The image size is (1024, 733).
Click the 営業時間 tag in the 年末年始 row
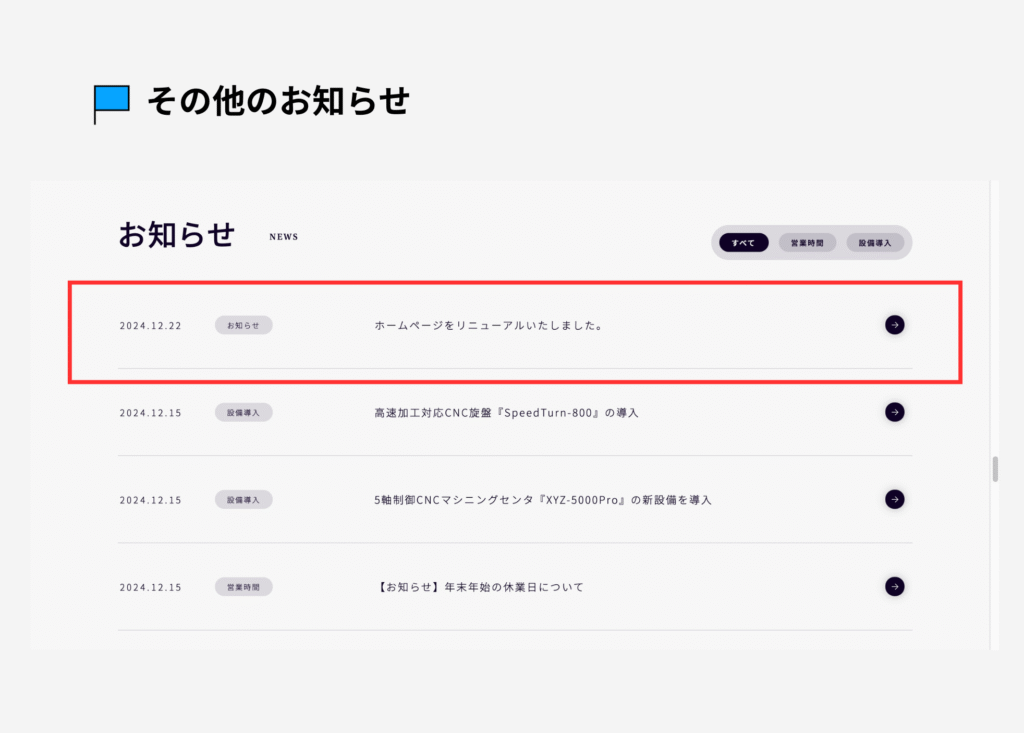(243, 587)
